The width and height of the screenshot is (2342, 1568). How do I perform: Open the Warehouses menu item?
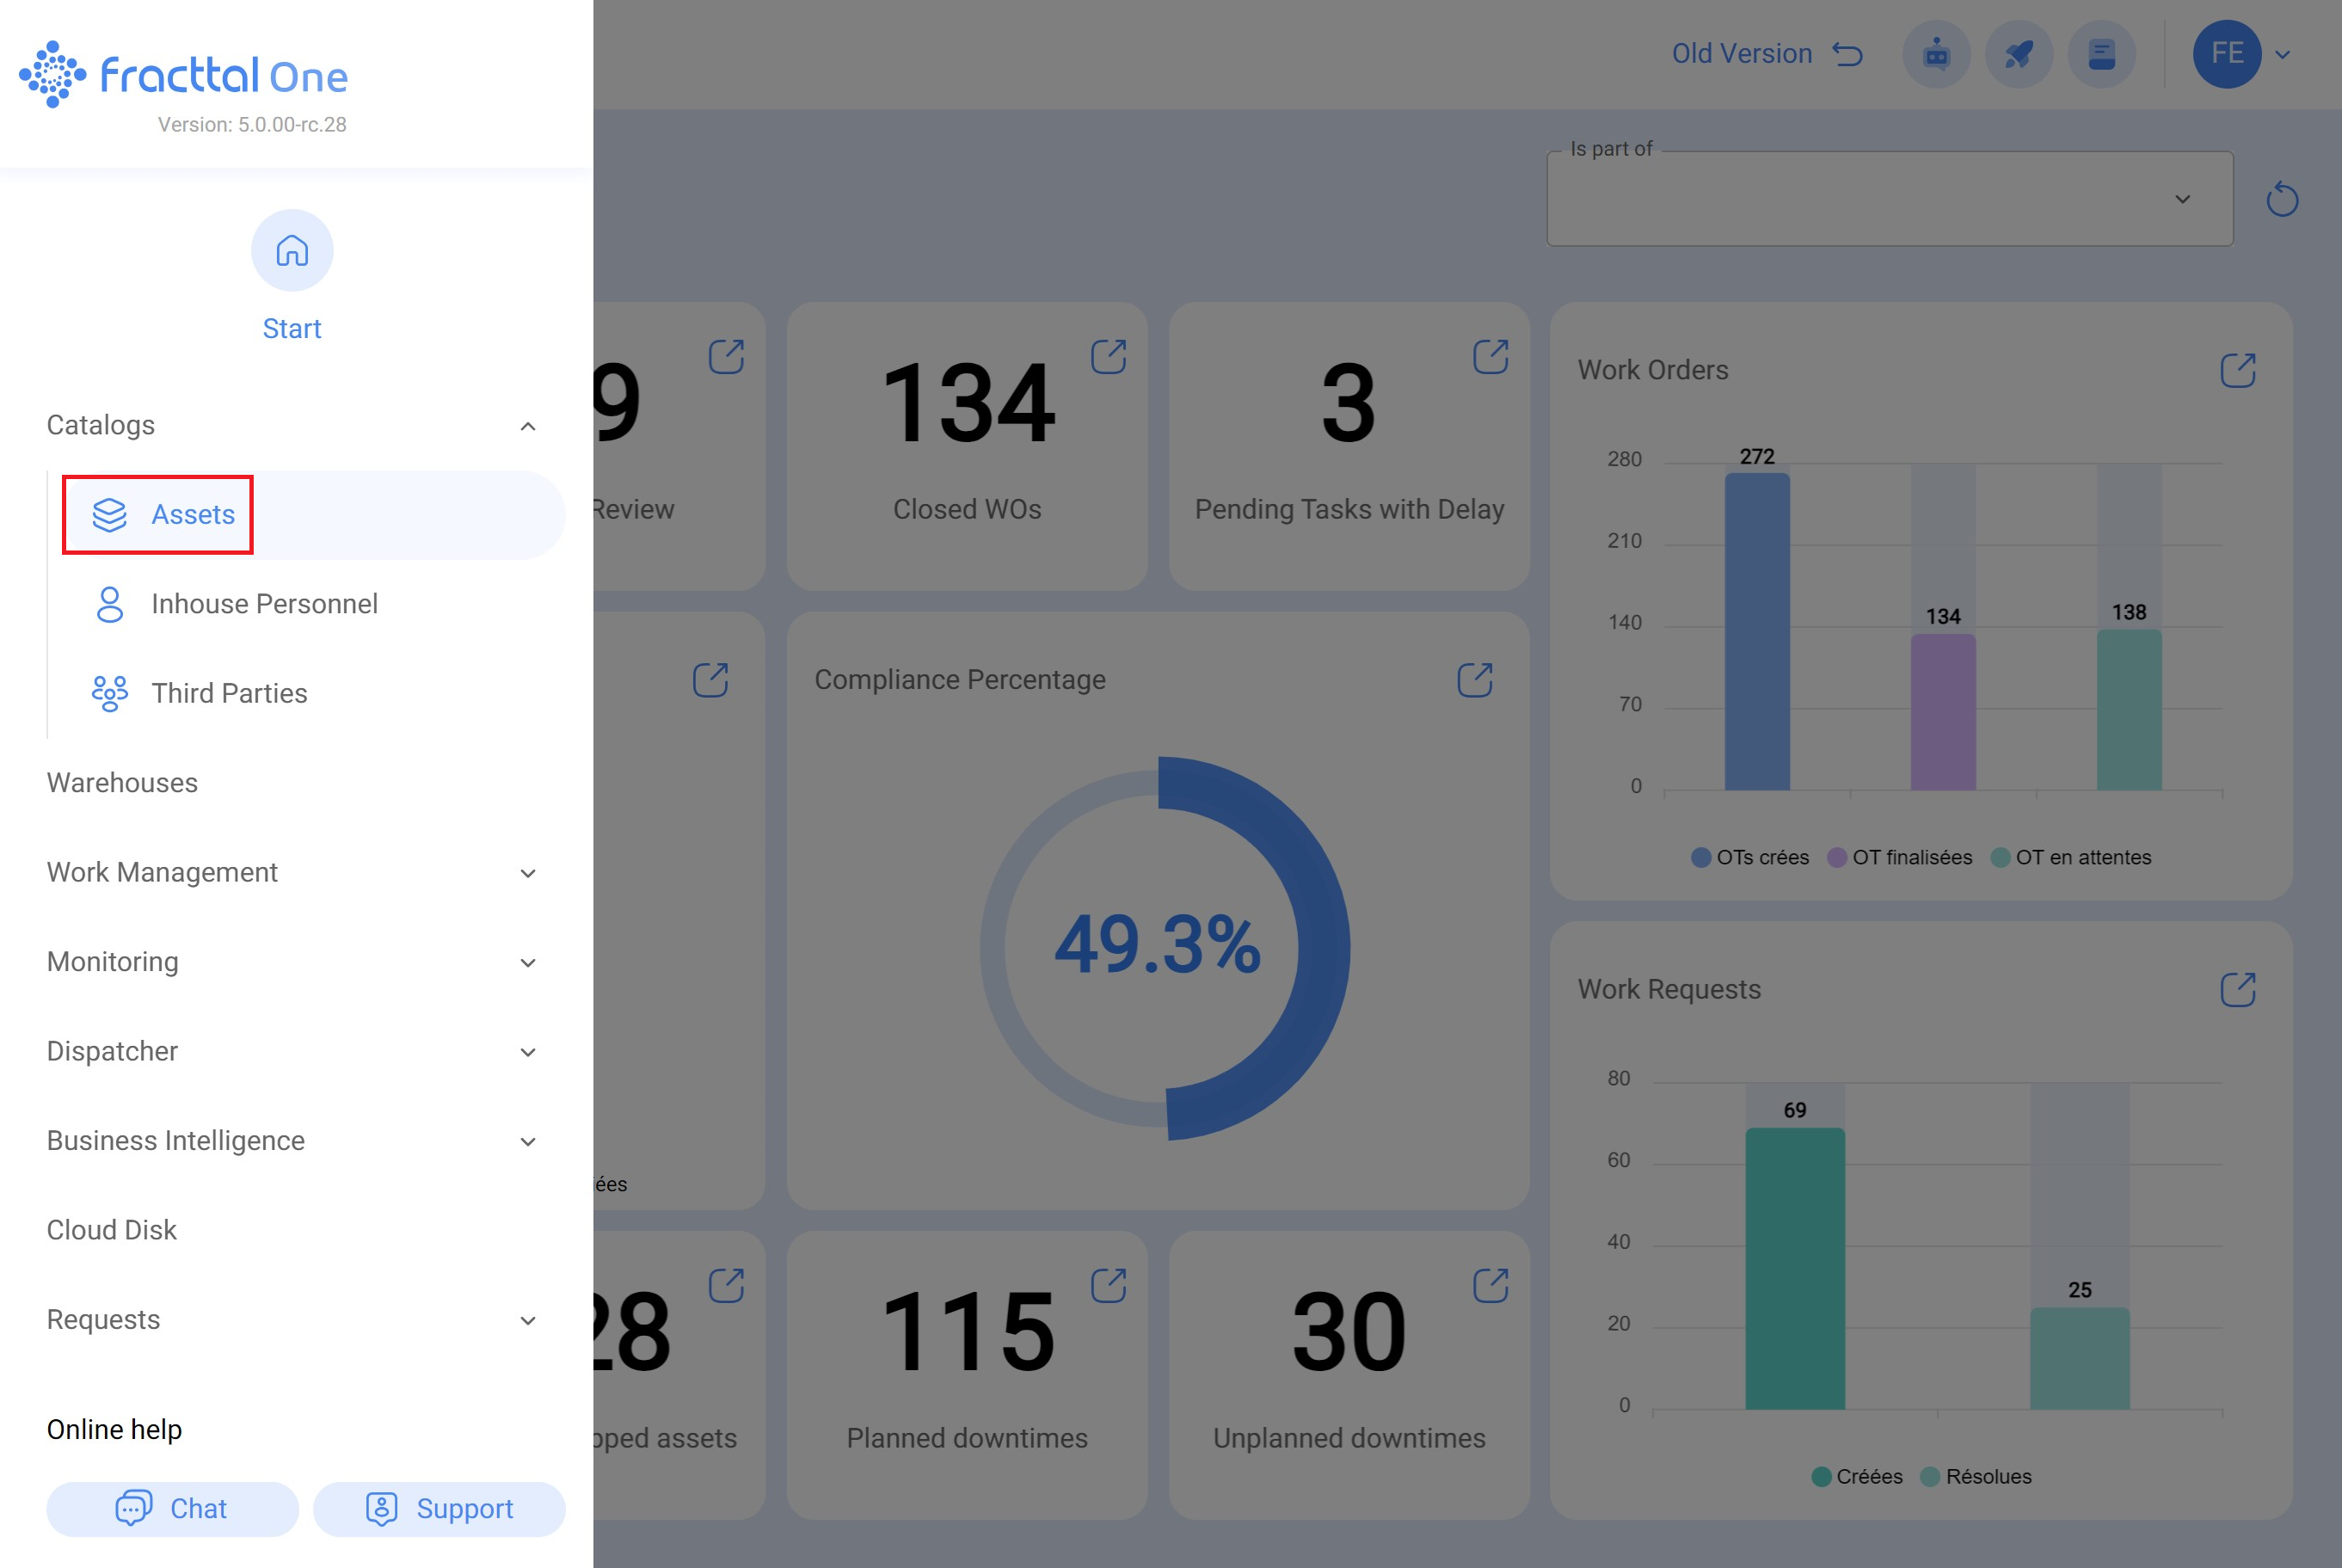click(121, 783)
